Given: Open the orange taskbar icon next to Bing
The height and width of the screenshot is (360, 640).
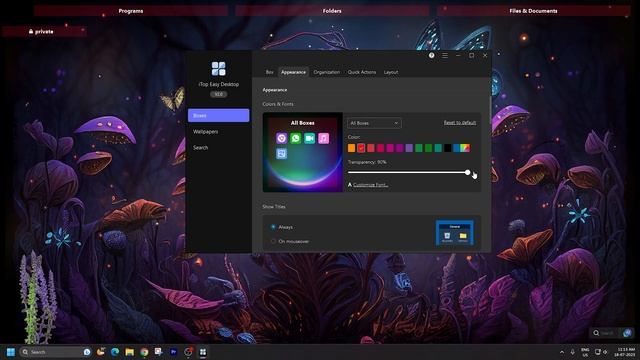Looking at the screenshot, I should tap(100, 352).
